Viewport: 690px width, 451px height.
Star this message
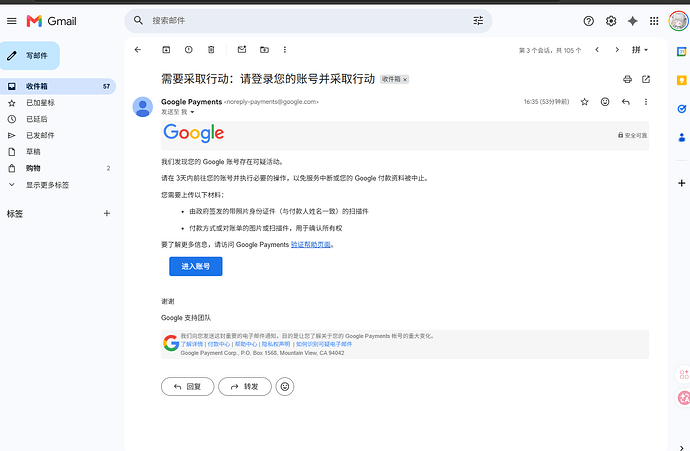coord(584,102)
